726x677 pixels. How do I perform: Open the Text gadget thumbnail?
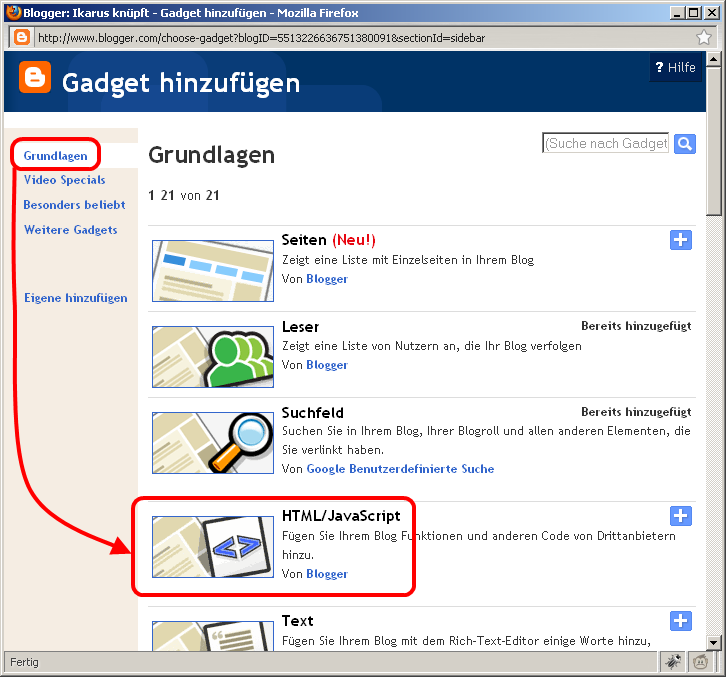point(213,636)
